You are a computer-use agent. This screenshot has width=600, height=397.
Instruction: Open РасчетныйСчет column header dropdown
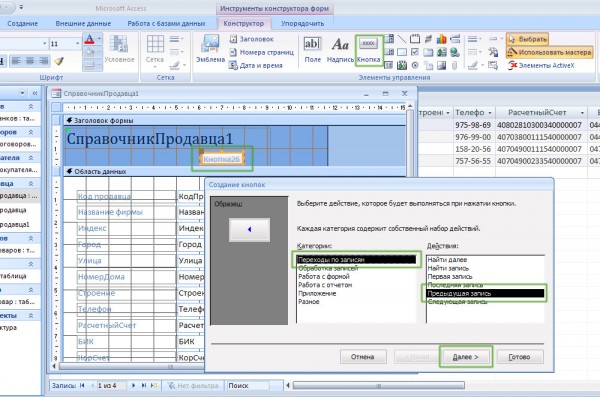[x=582, y=113]
